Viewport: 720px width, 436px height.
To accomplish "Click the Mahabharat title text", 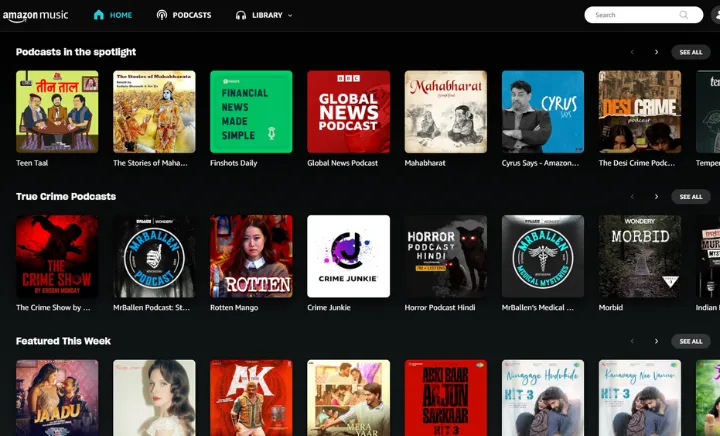I will pyautogui.click(x=425, y=163).
